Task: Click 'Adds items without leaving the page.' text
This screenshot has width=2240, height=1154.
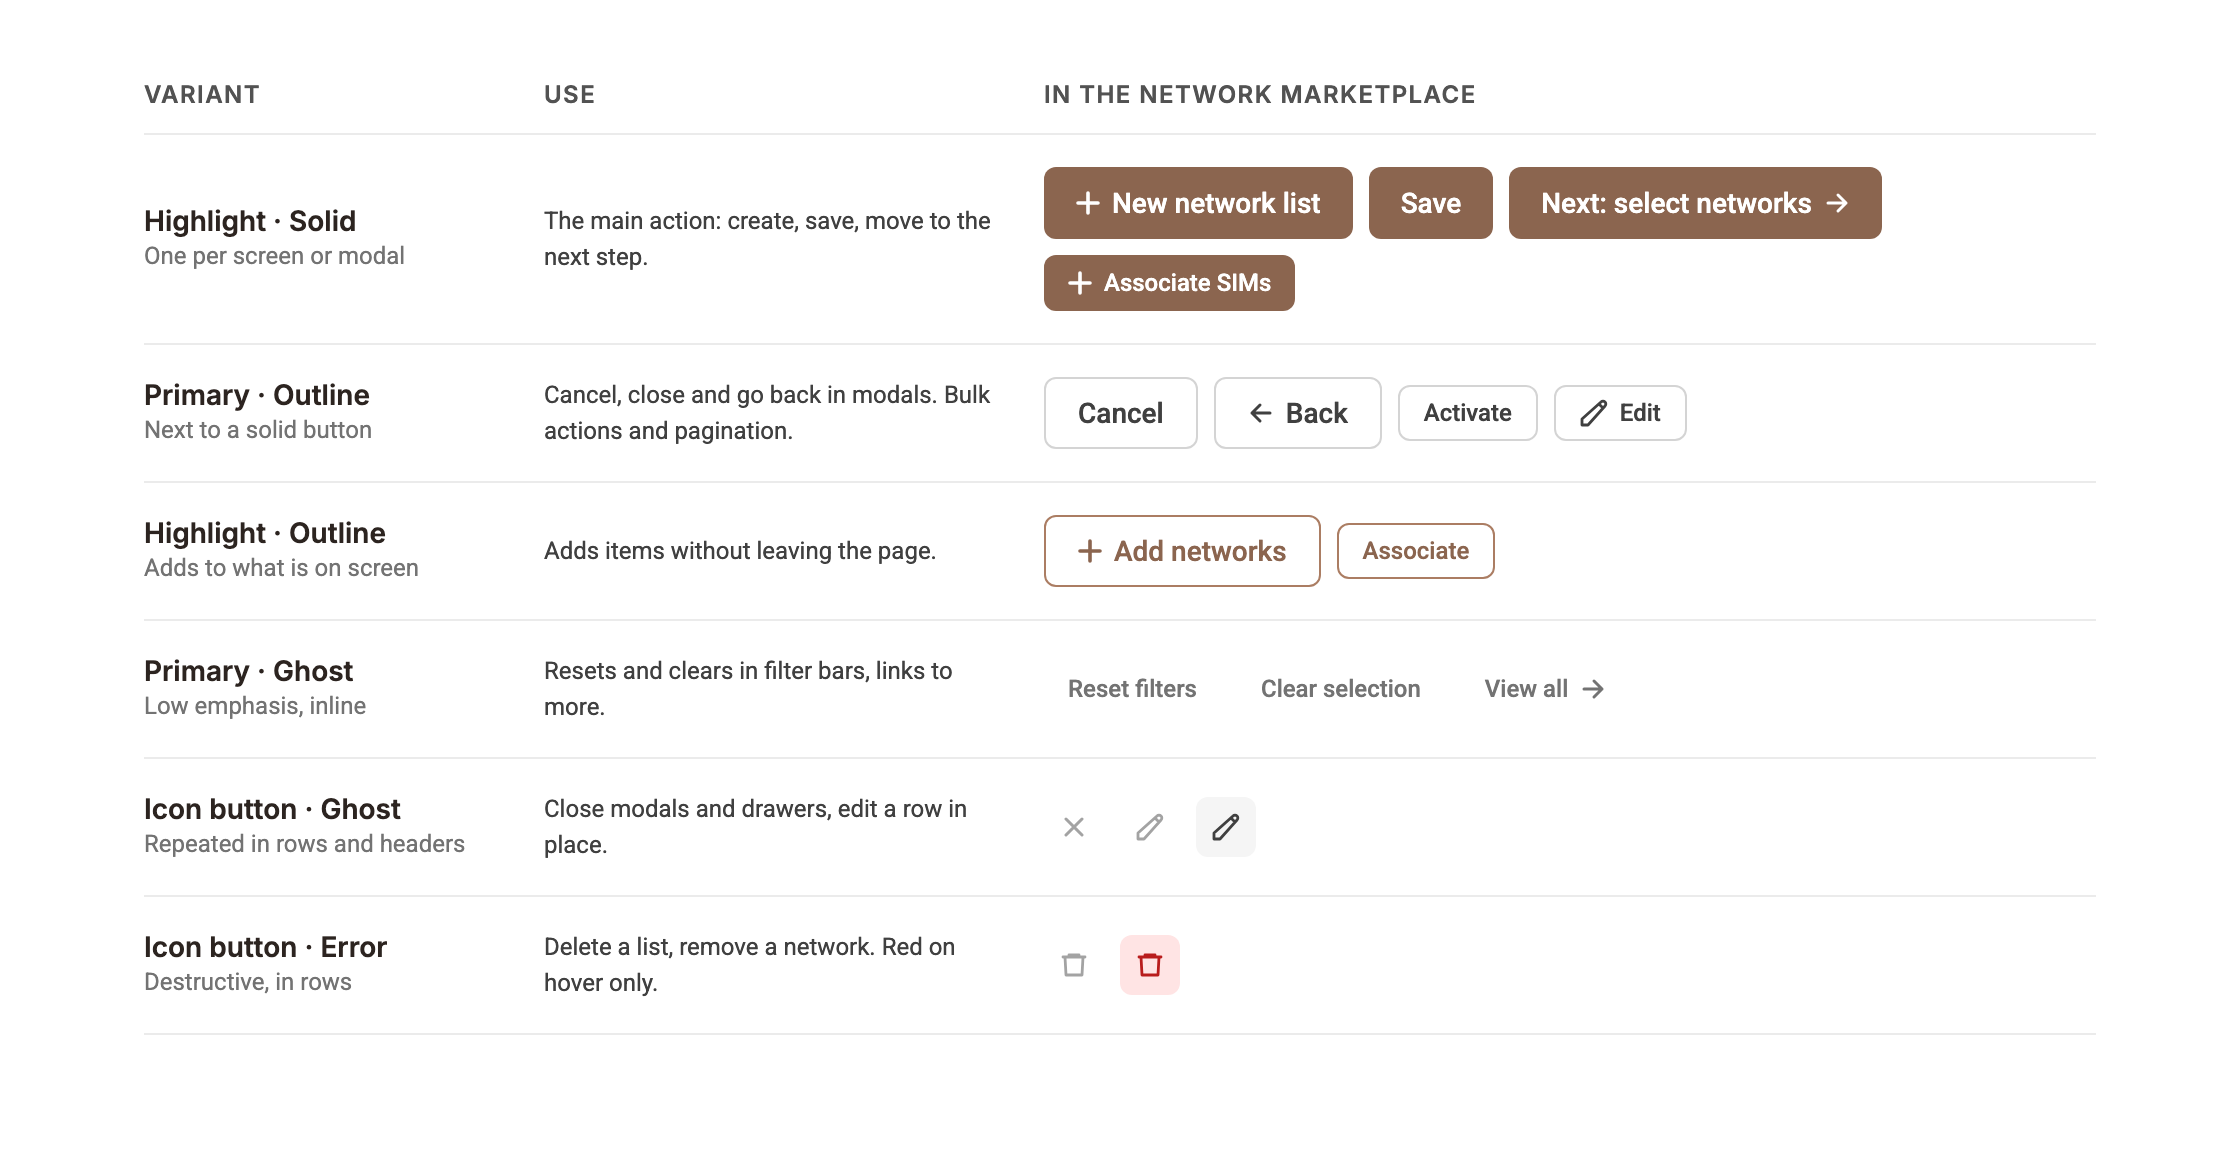Action: [740, 551]
